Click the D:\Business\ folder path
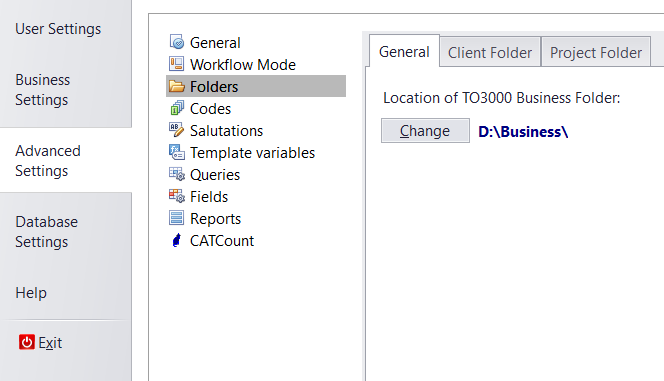The image size is (664, 381). click(523, 132)
